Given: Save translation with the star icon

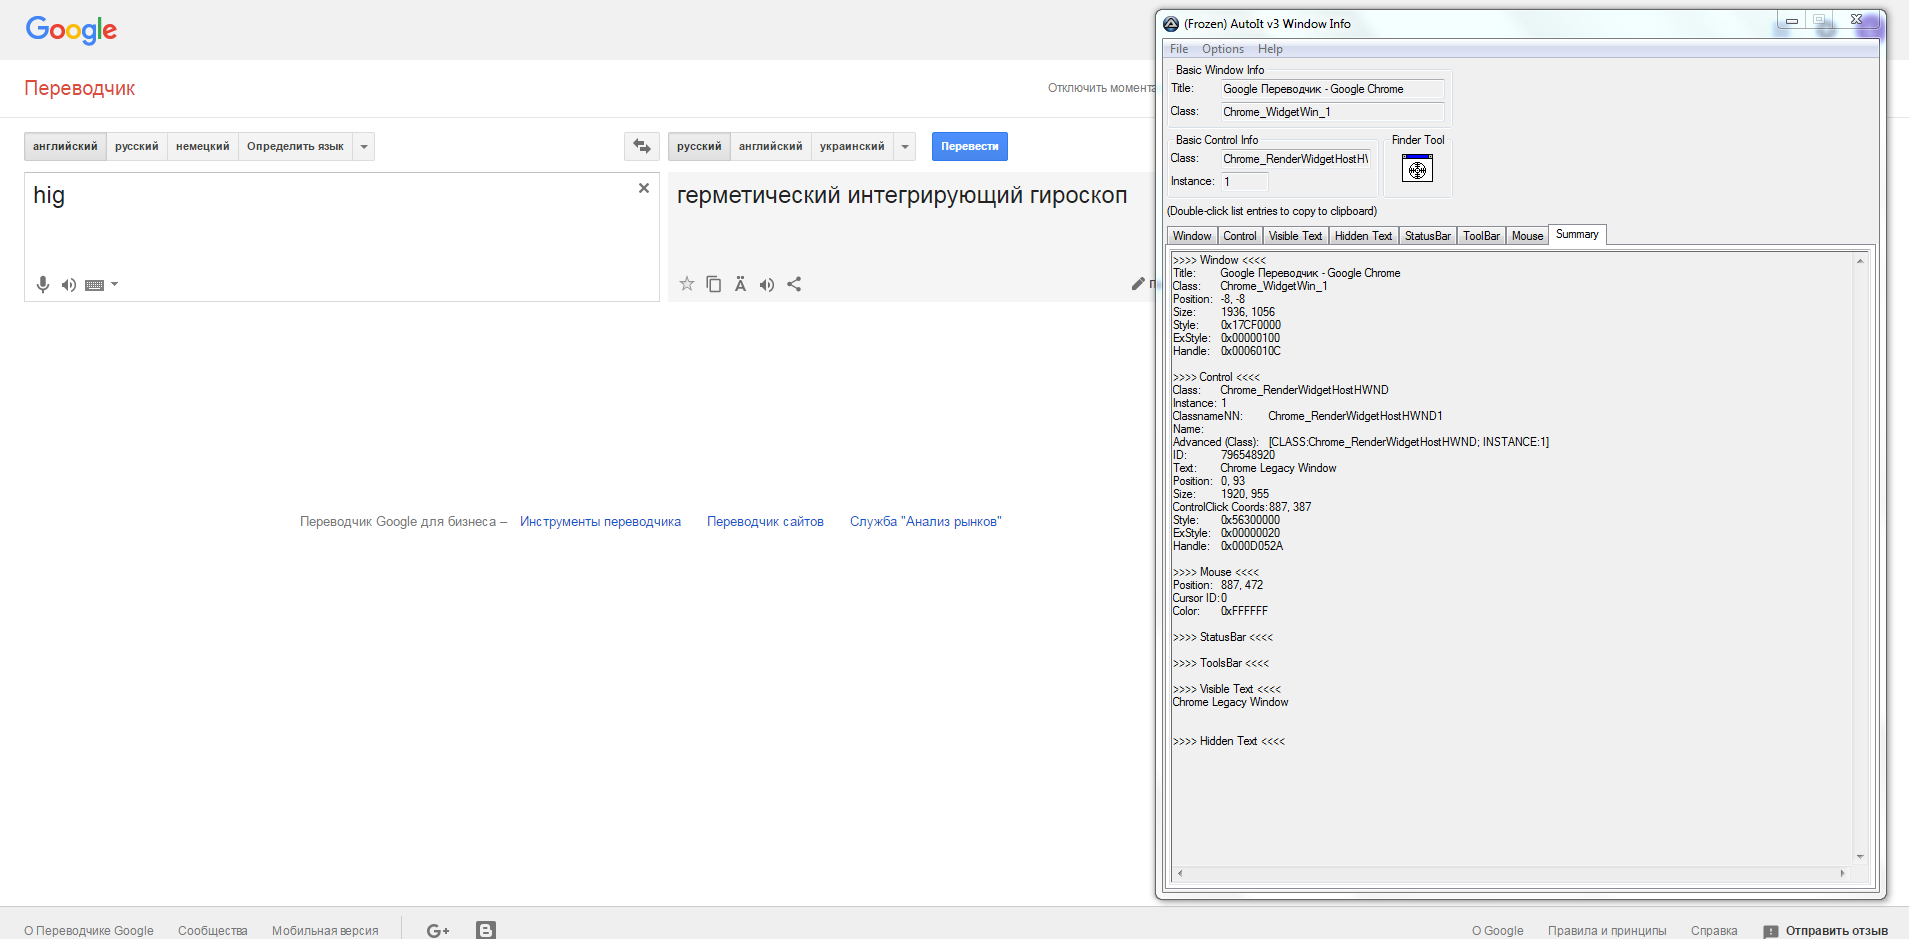Looking at the screenshot, I should [687, 284].
